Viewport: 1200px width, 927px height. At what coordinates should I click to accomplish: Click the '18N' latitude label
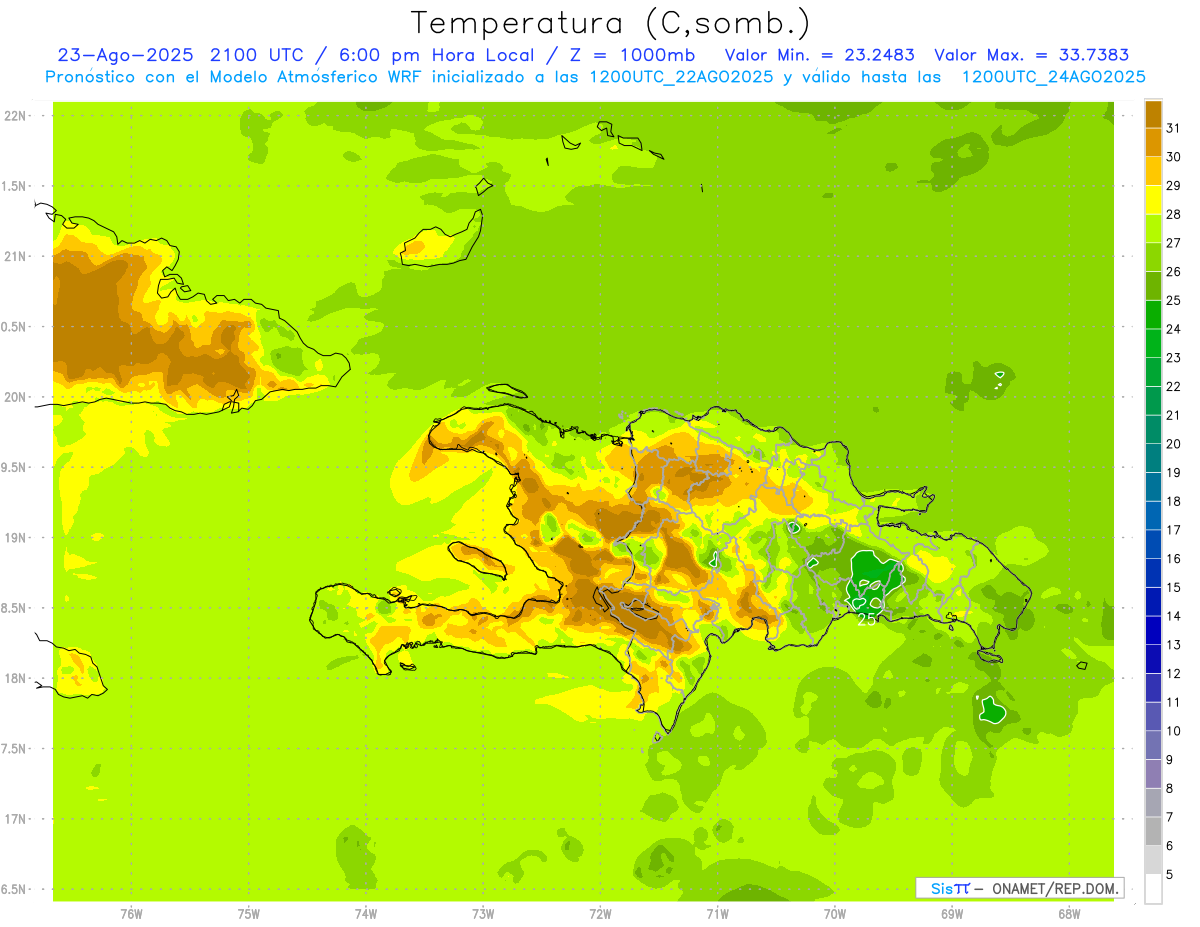pyautogui.click(x=15, y=678)
